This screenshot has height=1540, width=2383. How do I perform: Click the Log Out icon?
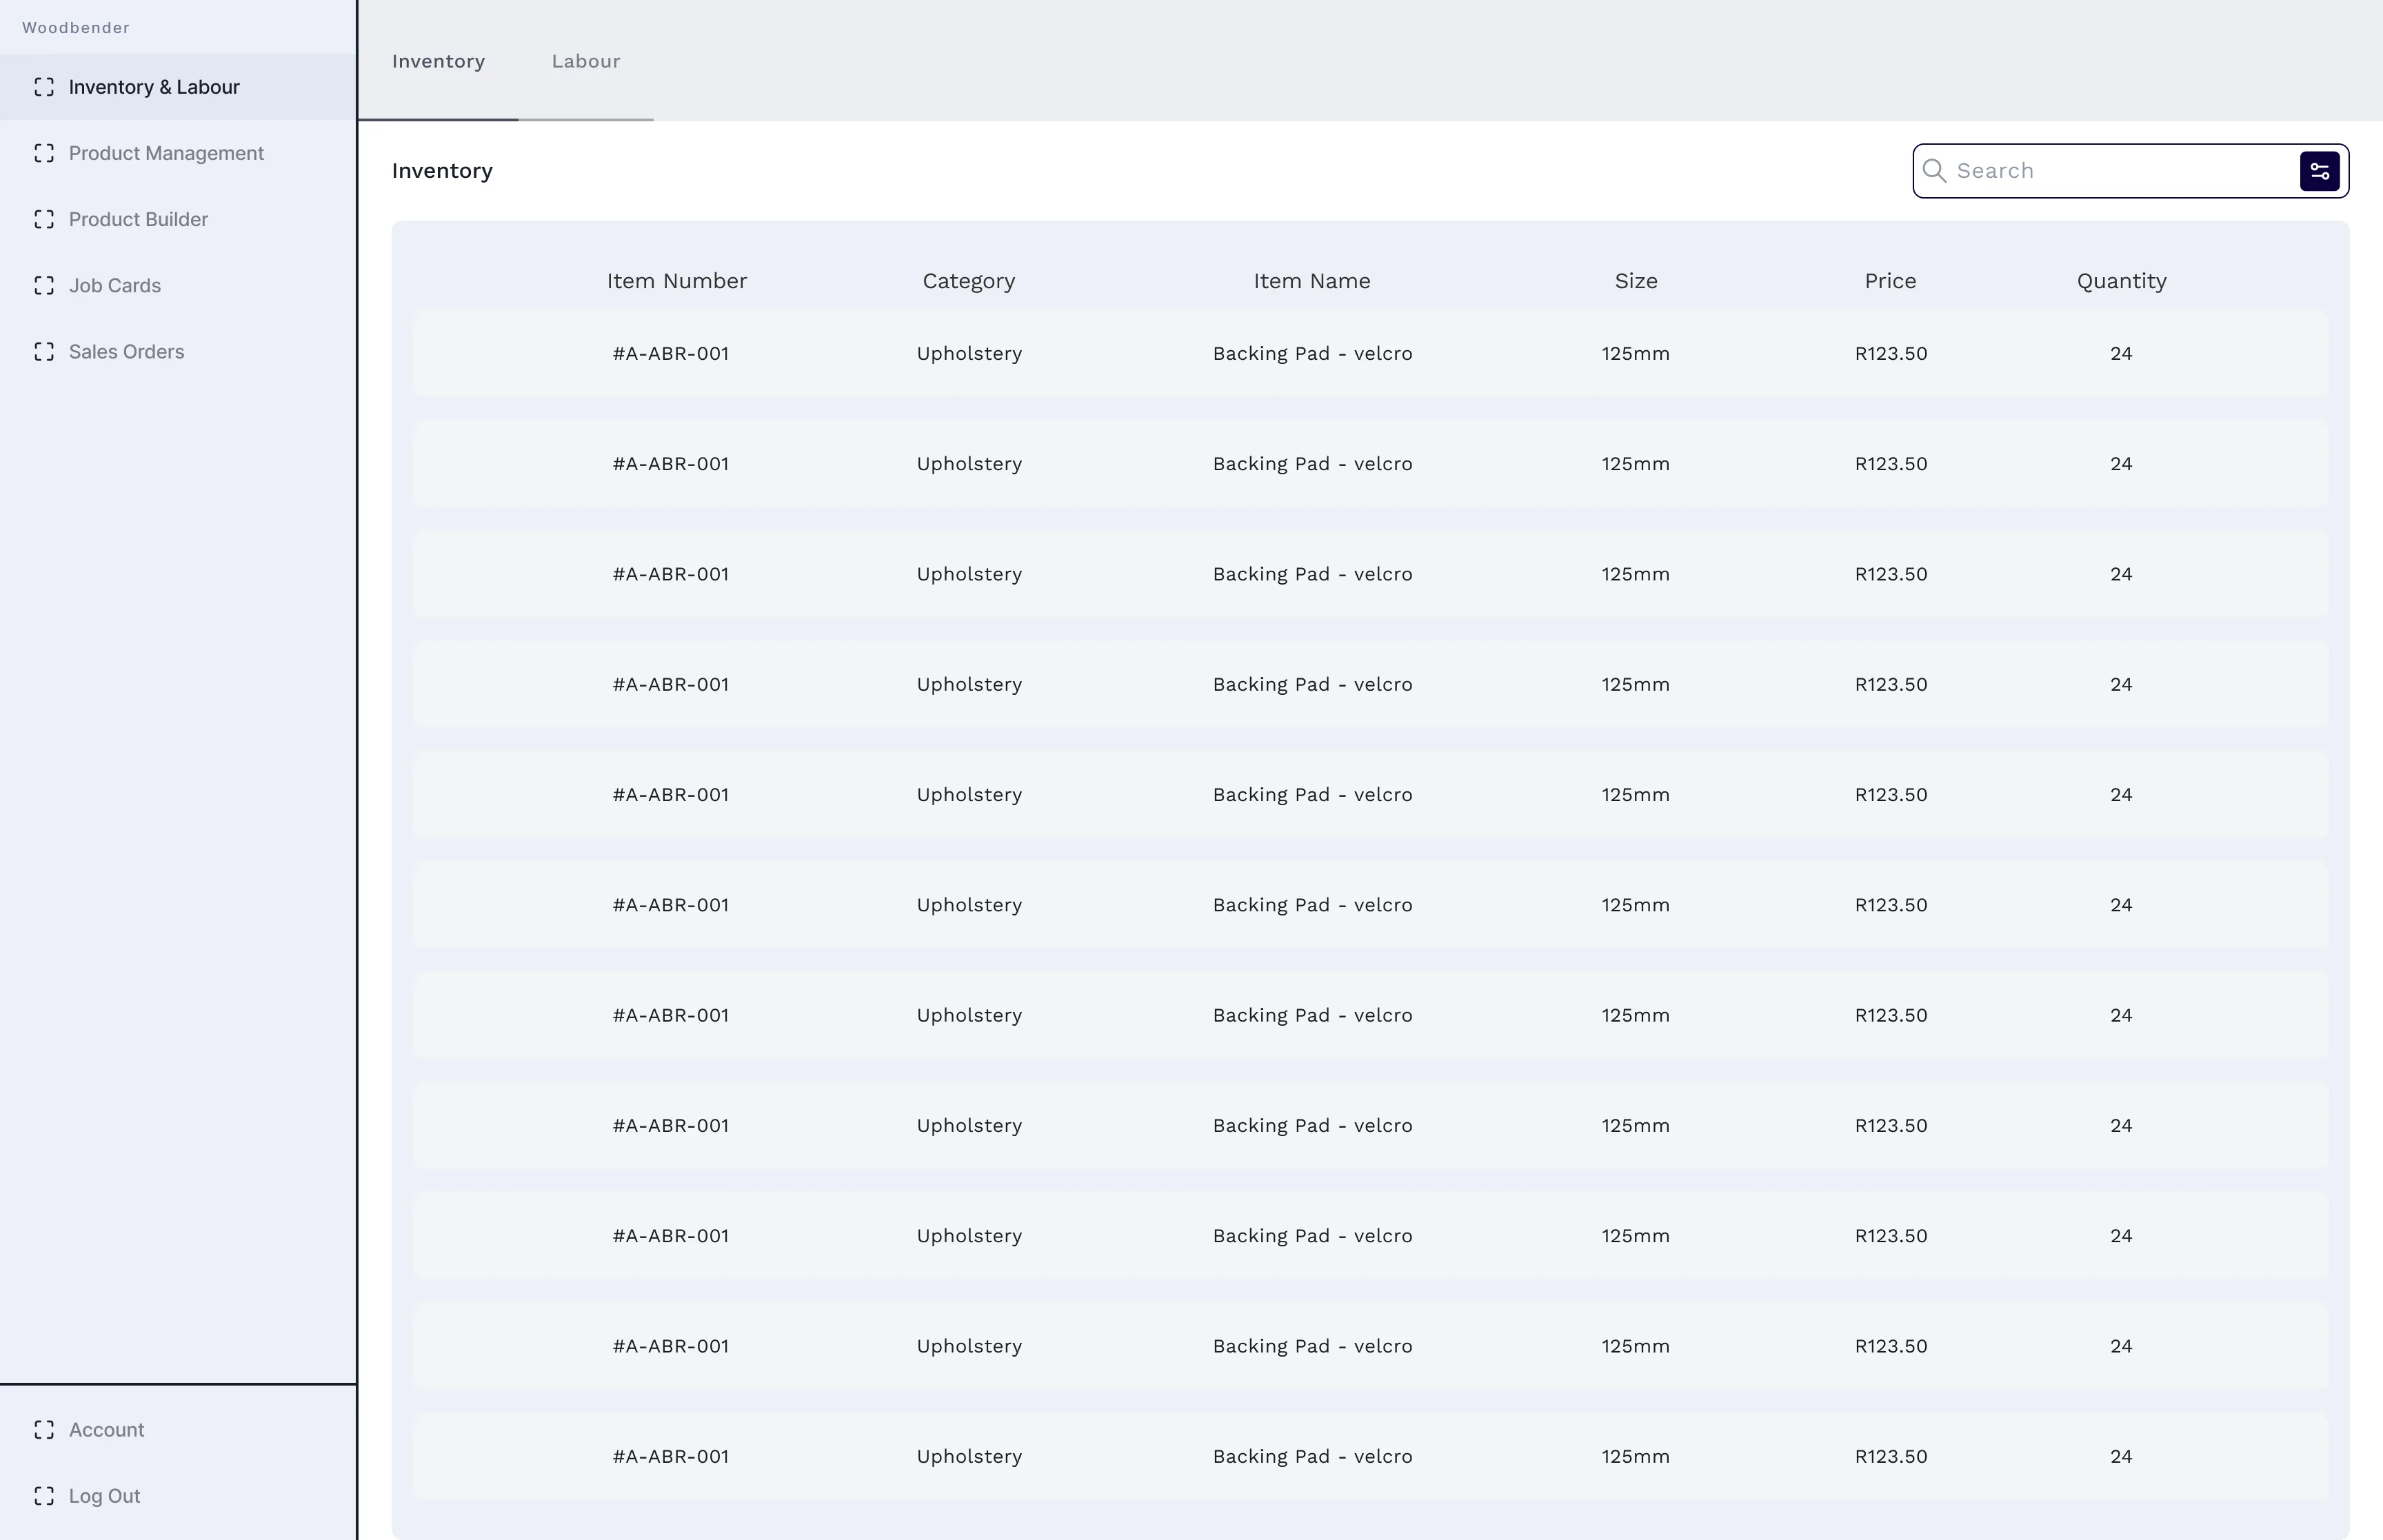44,1496
